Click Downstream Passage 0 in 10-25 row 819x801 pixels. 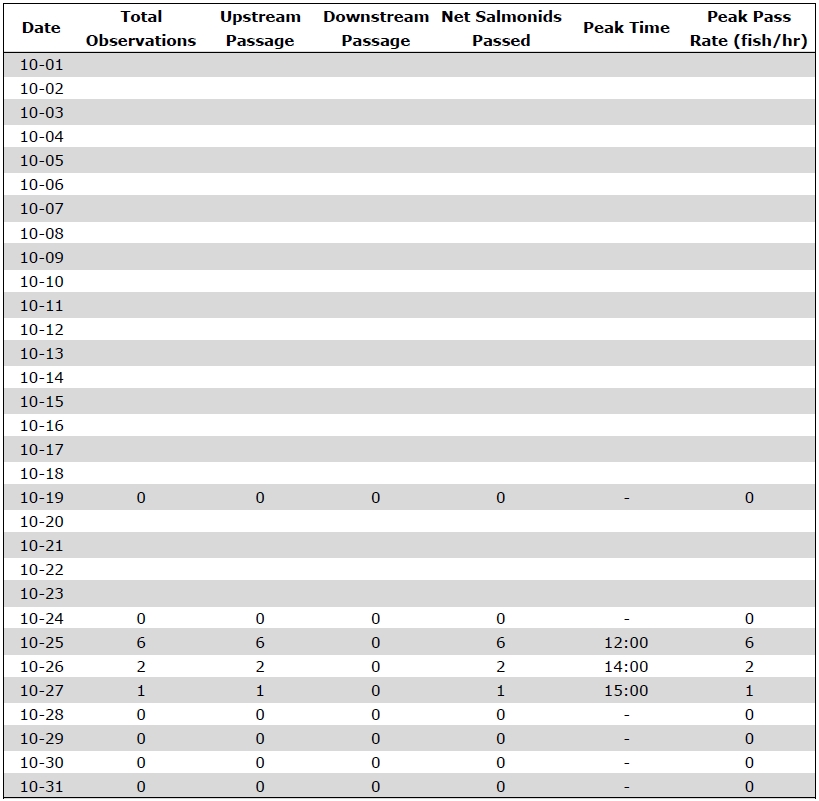coord(376,643)
